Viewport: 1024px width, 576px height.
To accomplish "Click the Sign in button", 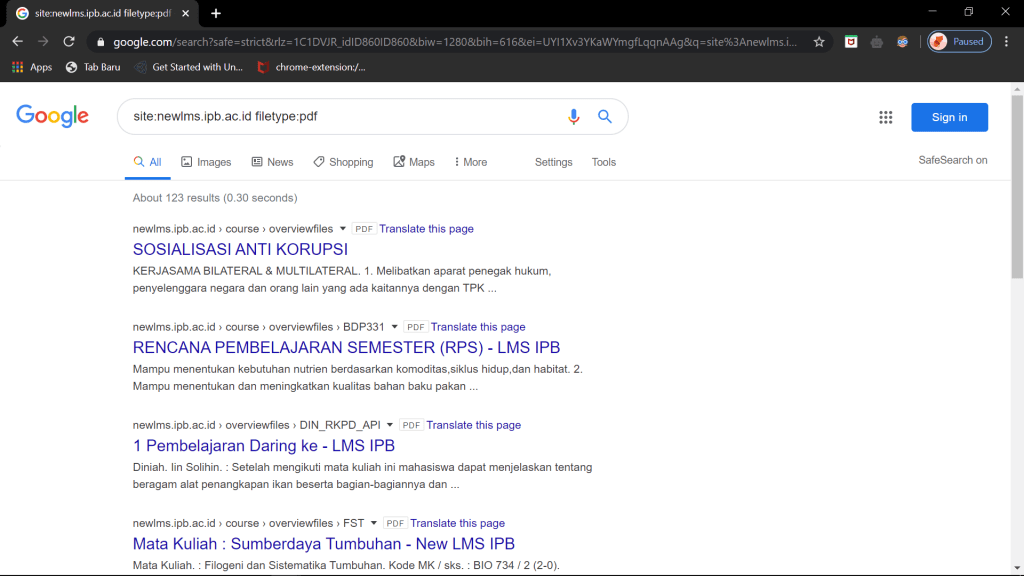I will (x=949, y=117).
